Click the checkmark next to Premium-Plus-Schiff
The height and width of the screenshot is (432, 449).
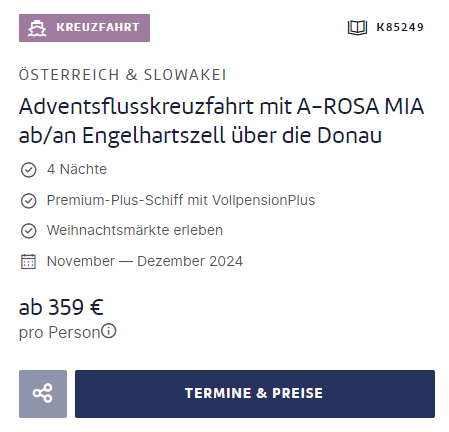click(28, 201)
